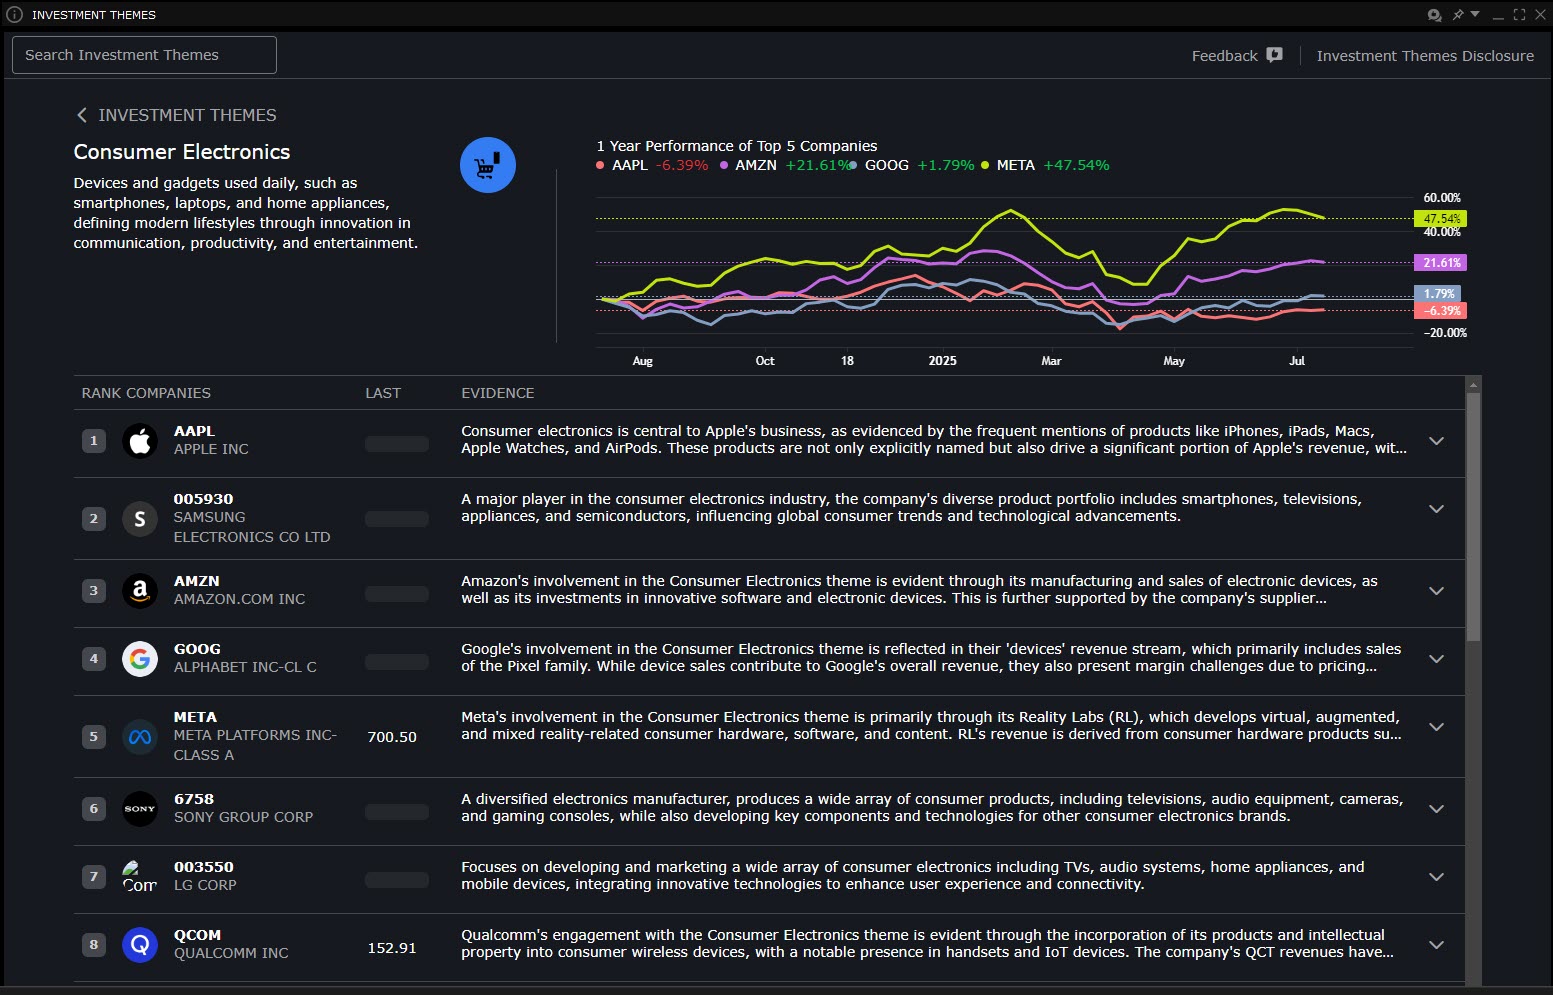Open Investment Themes Disclosure link
The image size is (1553, 995).
click(x=1425, y=56)
